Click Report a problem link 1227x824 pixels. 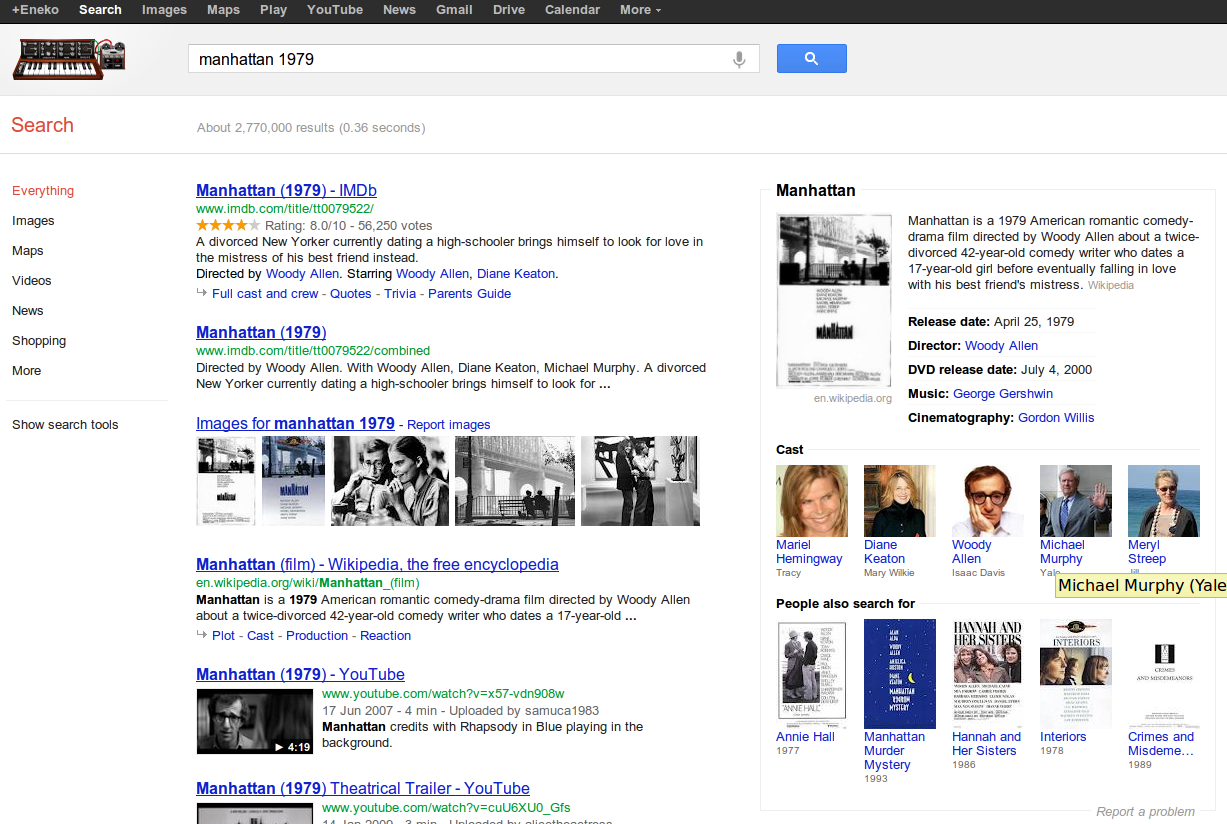click(1146, 812)
